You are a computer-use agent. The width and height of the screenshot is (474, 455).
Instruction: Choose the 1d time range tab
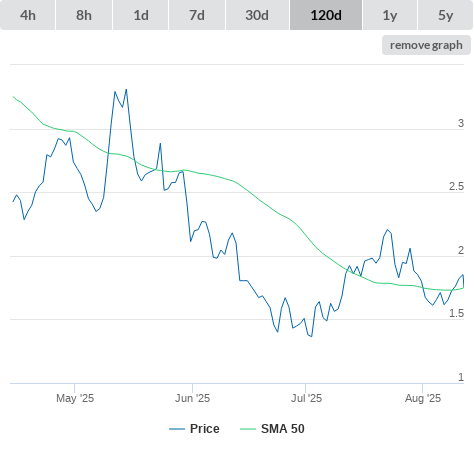[141, 15]
